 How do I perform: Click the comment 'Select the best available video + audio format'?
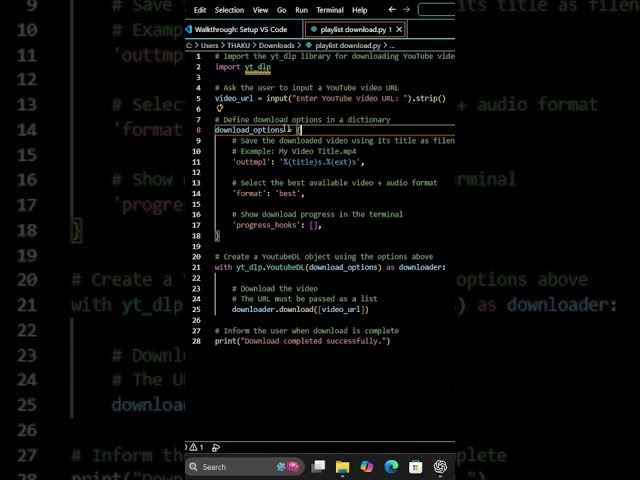(334, 183)
